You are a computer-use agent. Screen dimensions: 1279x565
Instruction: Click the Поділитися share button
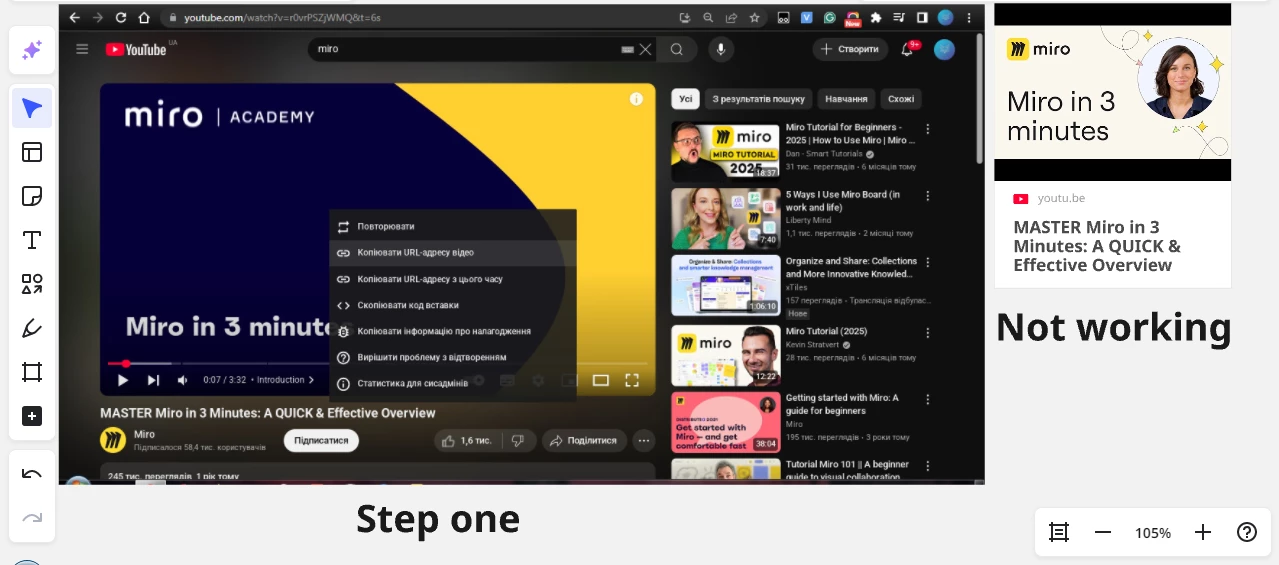coord(585,440)
